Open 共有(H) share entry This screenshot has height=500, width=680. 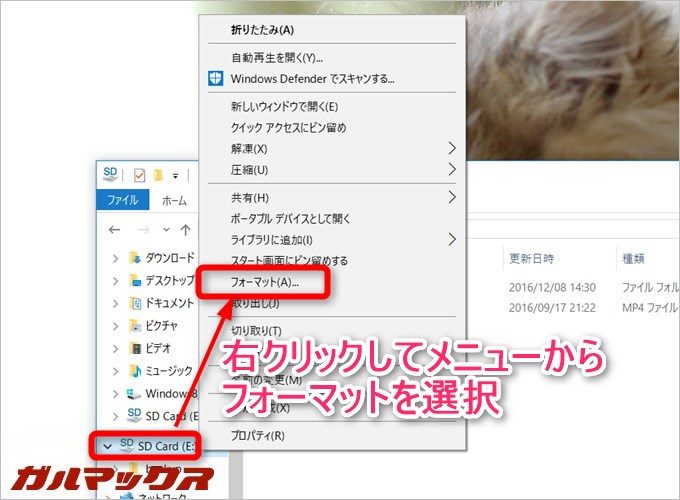click(250, 198)
